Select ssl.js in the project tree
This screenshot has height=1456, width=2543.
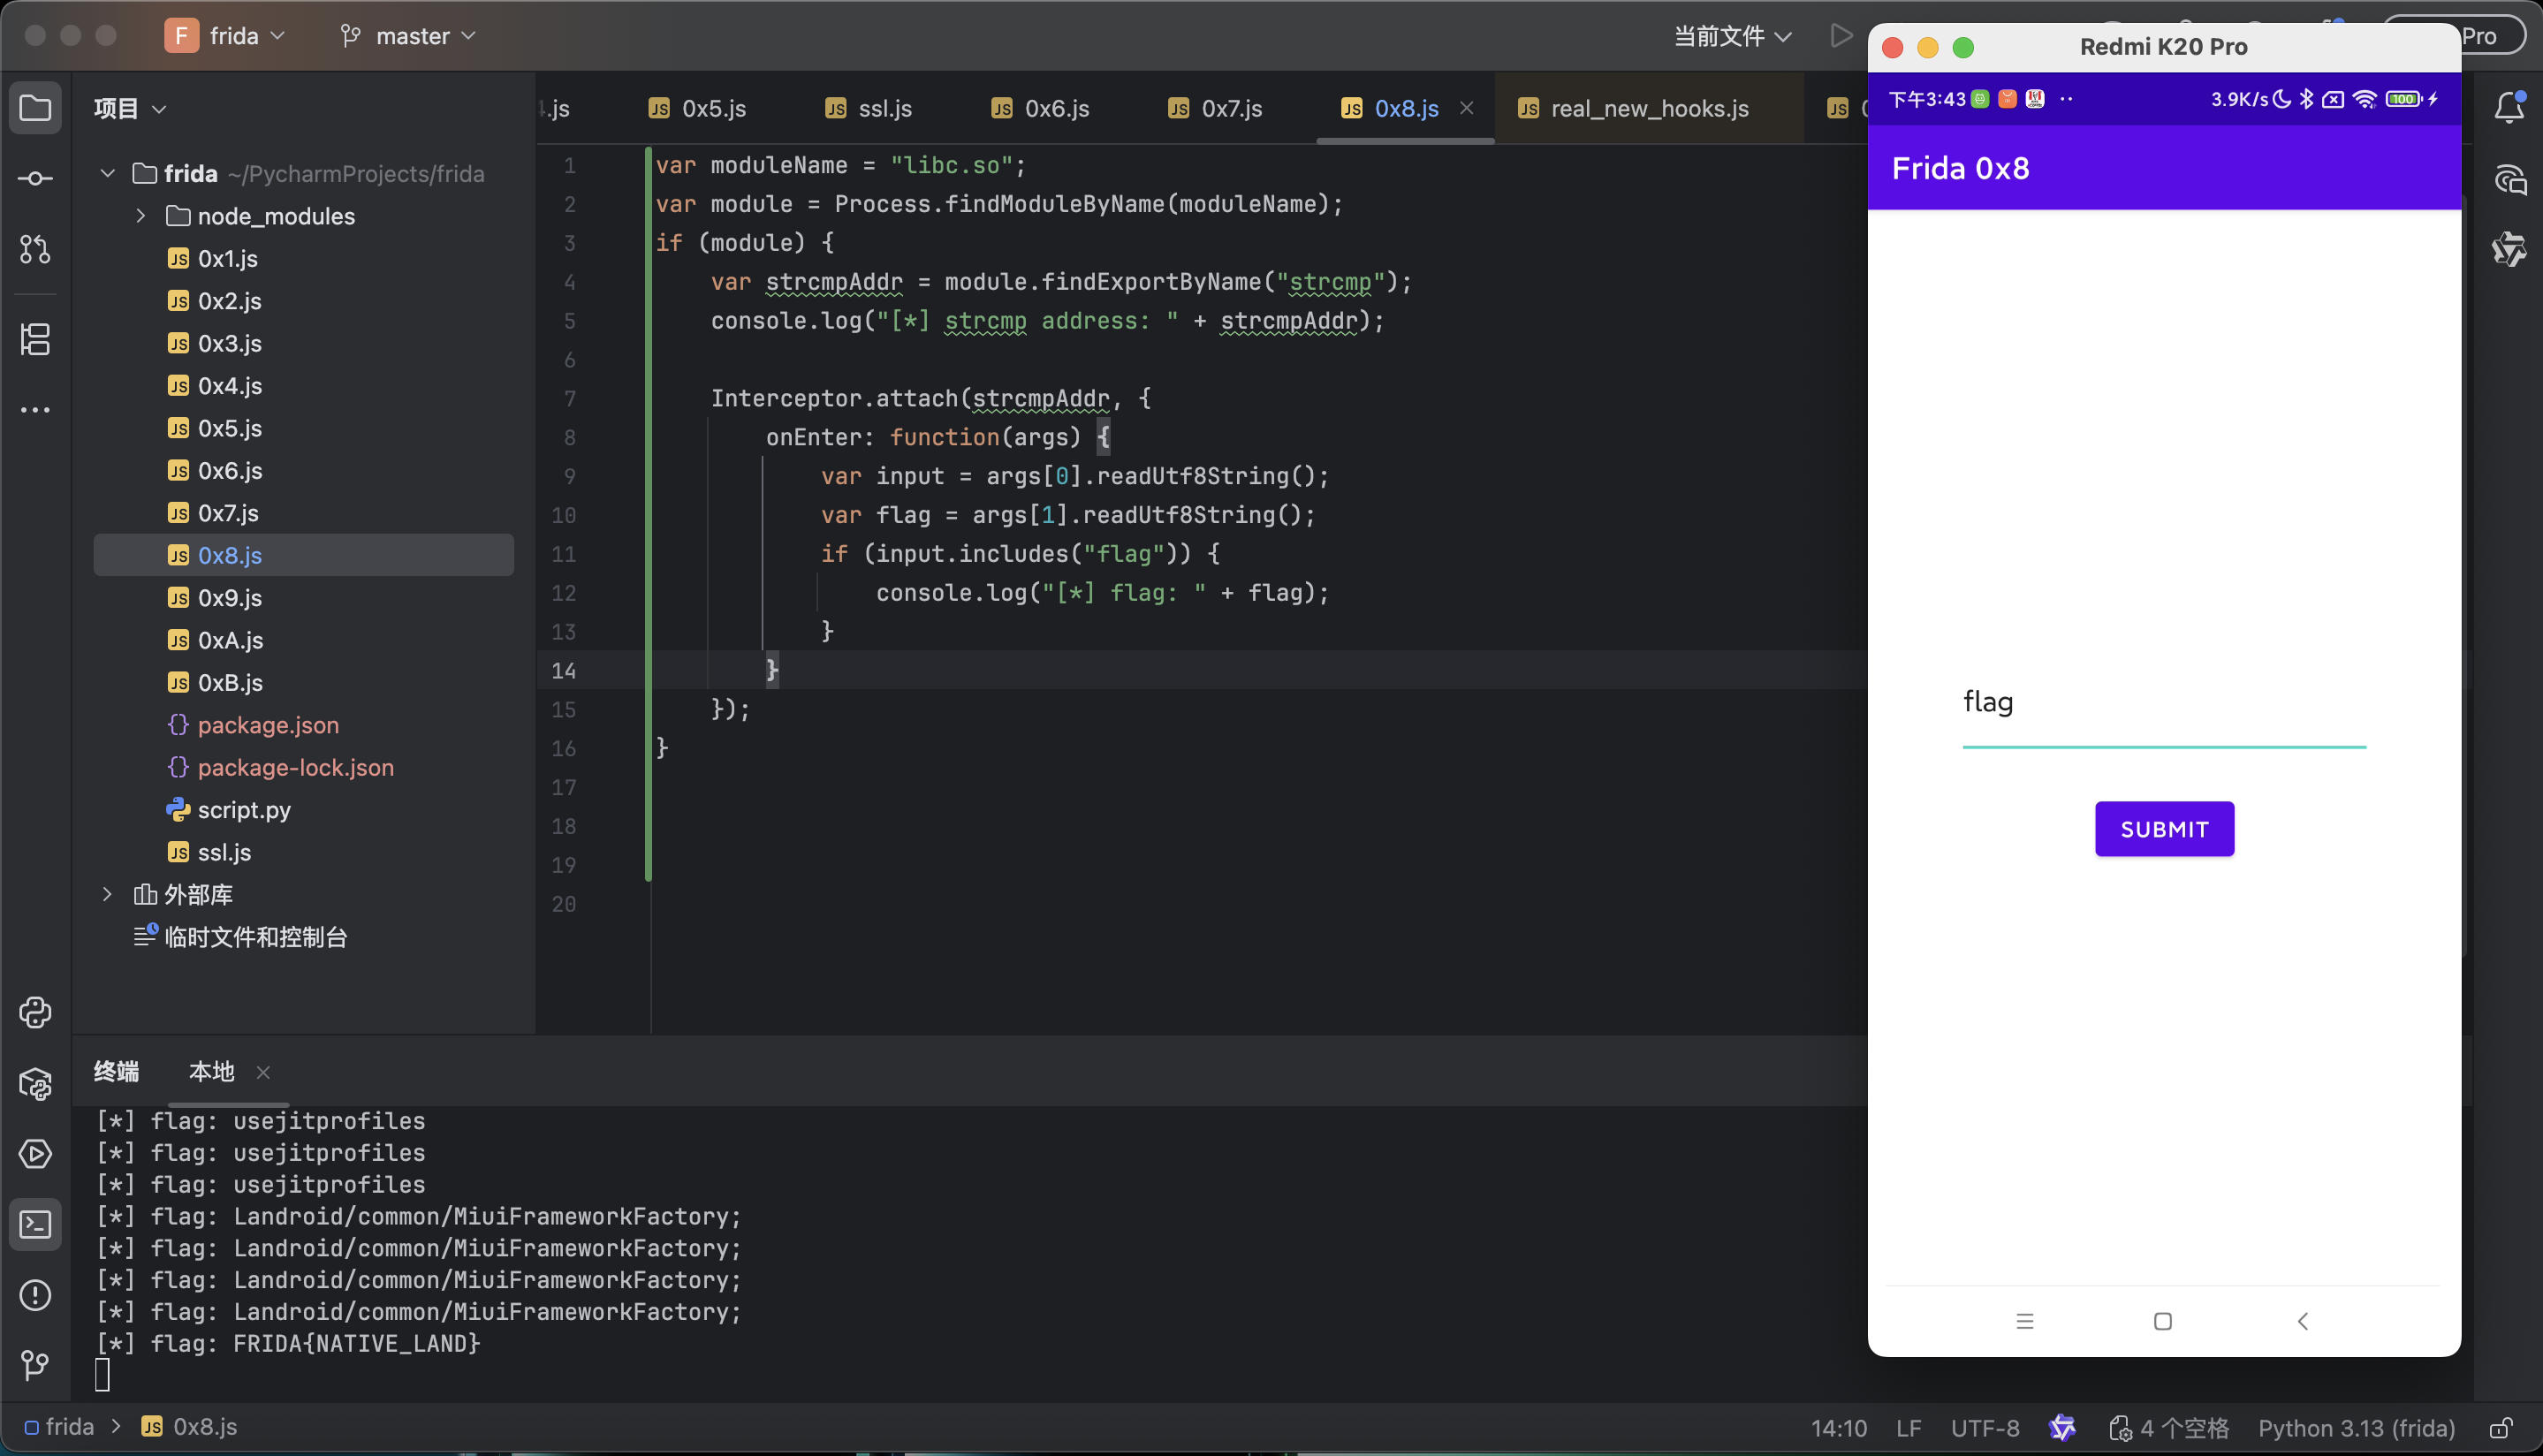tap(224, 852)
